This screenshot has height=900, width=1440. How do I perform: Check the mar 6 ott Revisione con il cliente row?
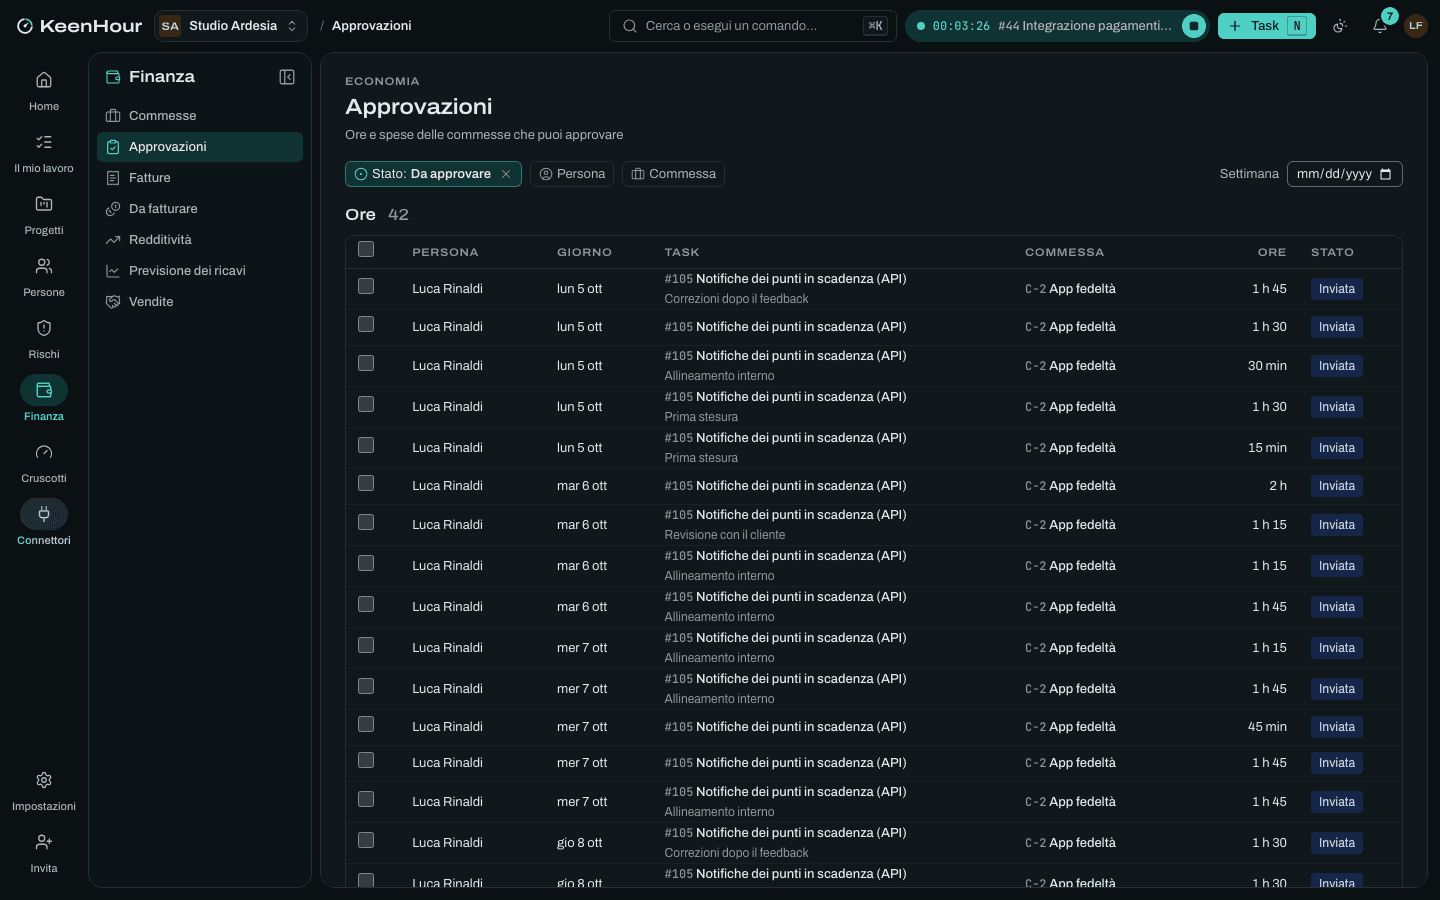[x=366, y=522]
